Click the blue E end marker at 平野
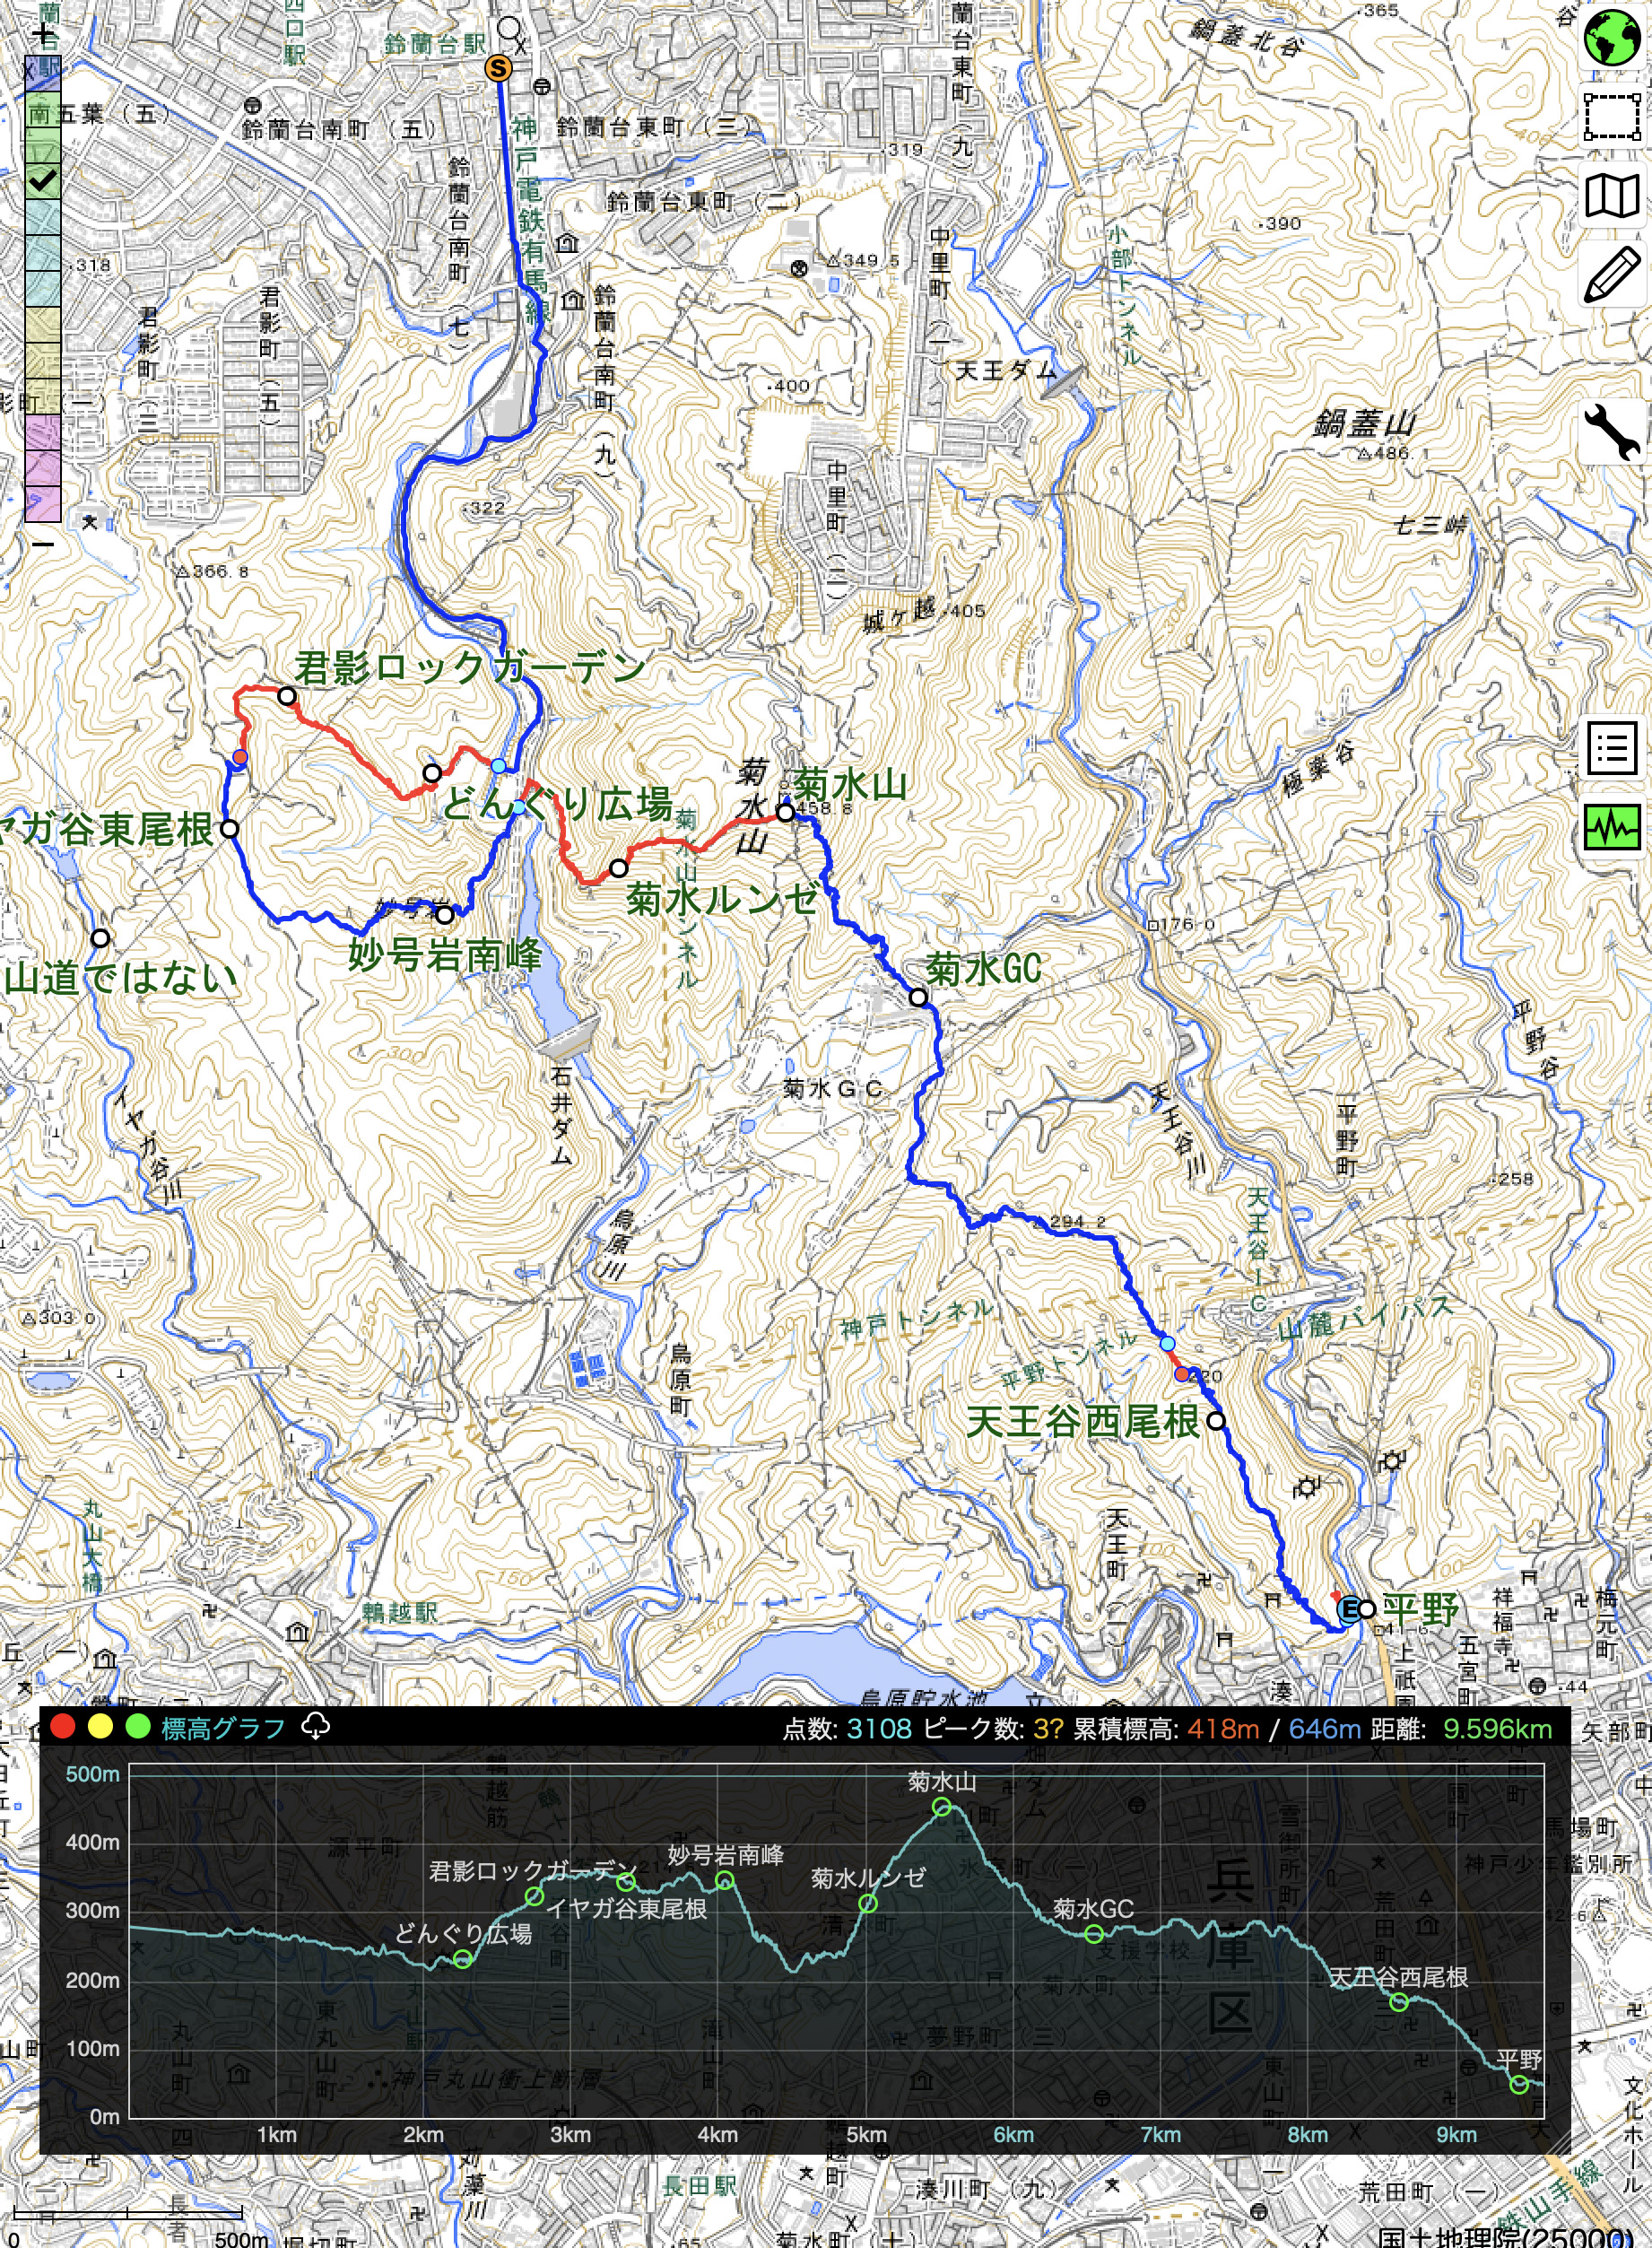The width and height of the screenshot is (1652, 2248). pos(1348,1609)
